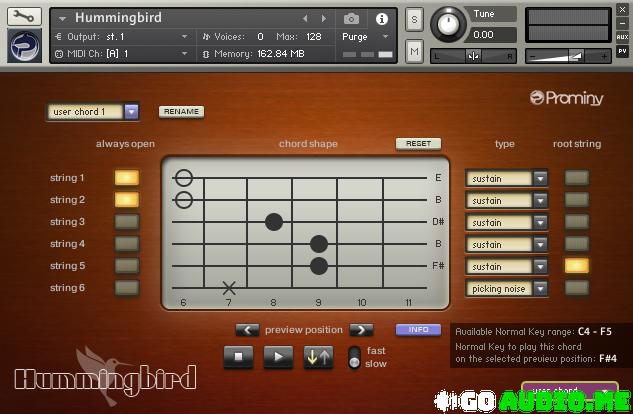Move preview position right

click(361, 330)
